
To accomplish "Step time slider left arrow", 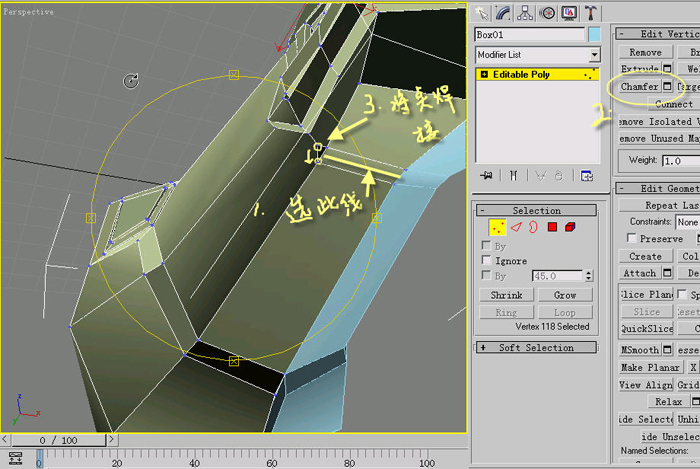I will (4, 440).
